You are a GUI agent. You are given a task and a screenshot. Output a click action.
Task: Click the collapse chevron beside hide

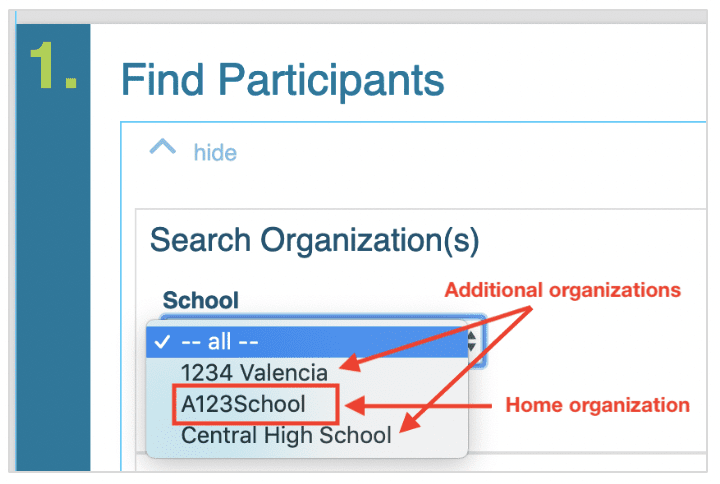pyautogui.click(x=162, y=149)
